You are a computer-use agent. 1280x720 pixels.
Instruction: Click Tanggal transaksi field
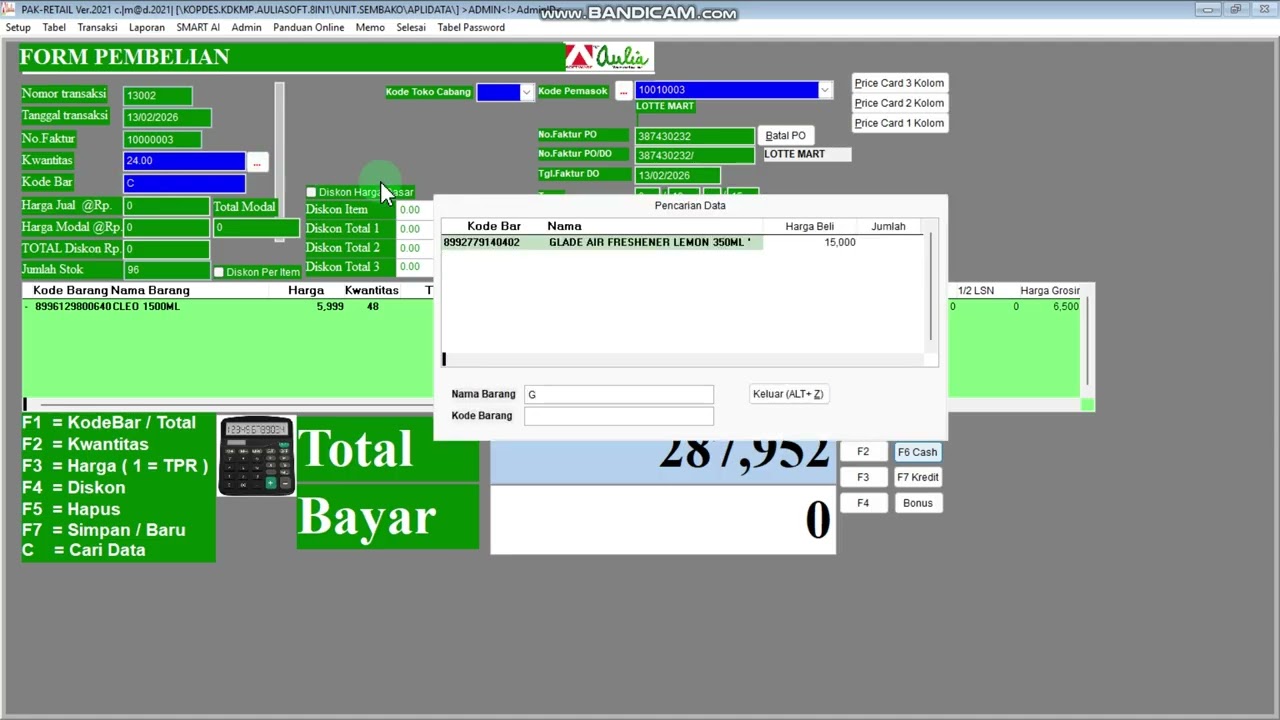(167, 117)
